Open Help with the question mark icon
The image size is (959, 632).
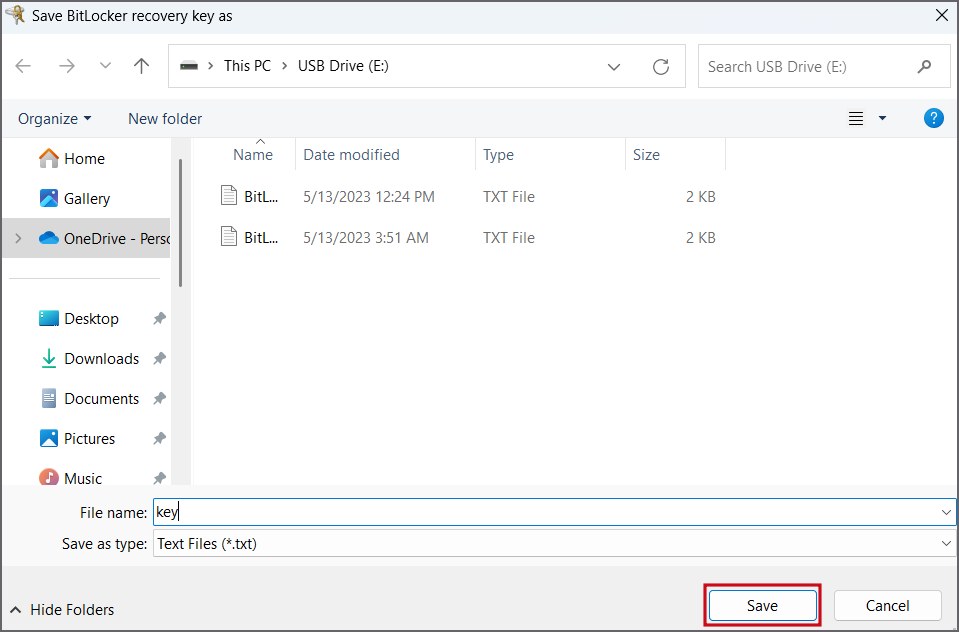click(x=933, y=118)
